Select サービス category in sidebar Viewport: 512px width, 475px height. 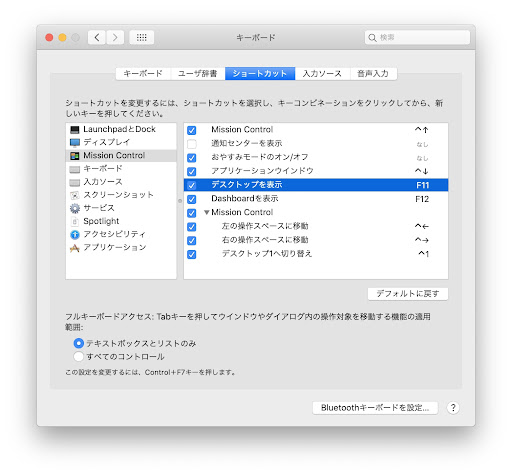pyautogui.click(x=121, y=208)
